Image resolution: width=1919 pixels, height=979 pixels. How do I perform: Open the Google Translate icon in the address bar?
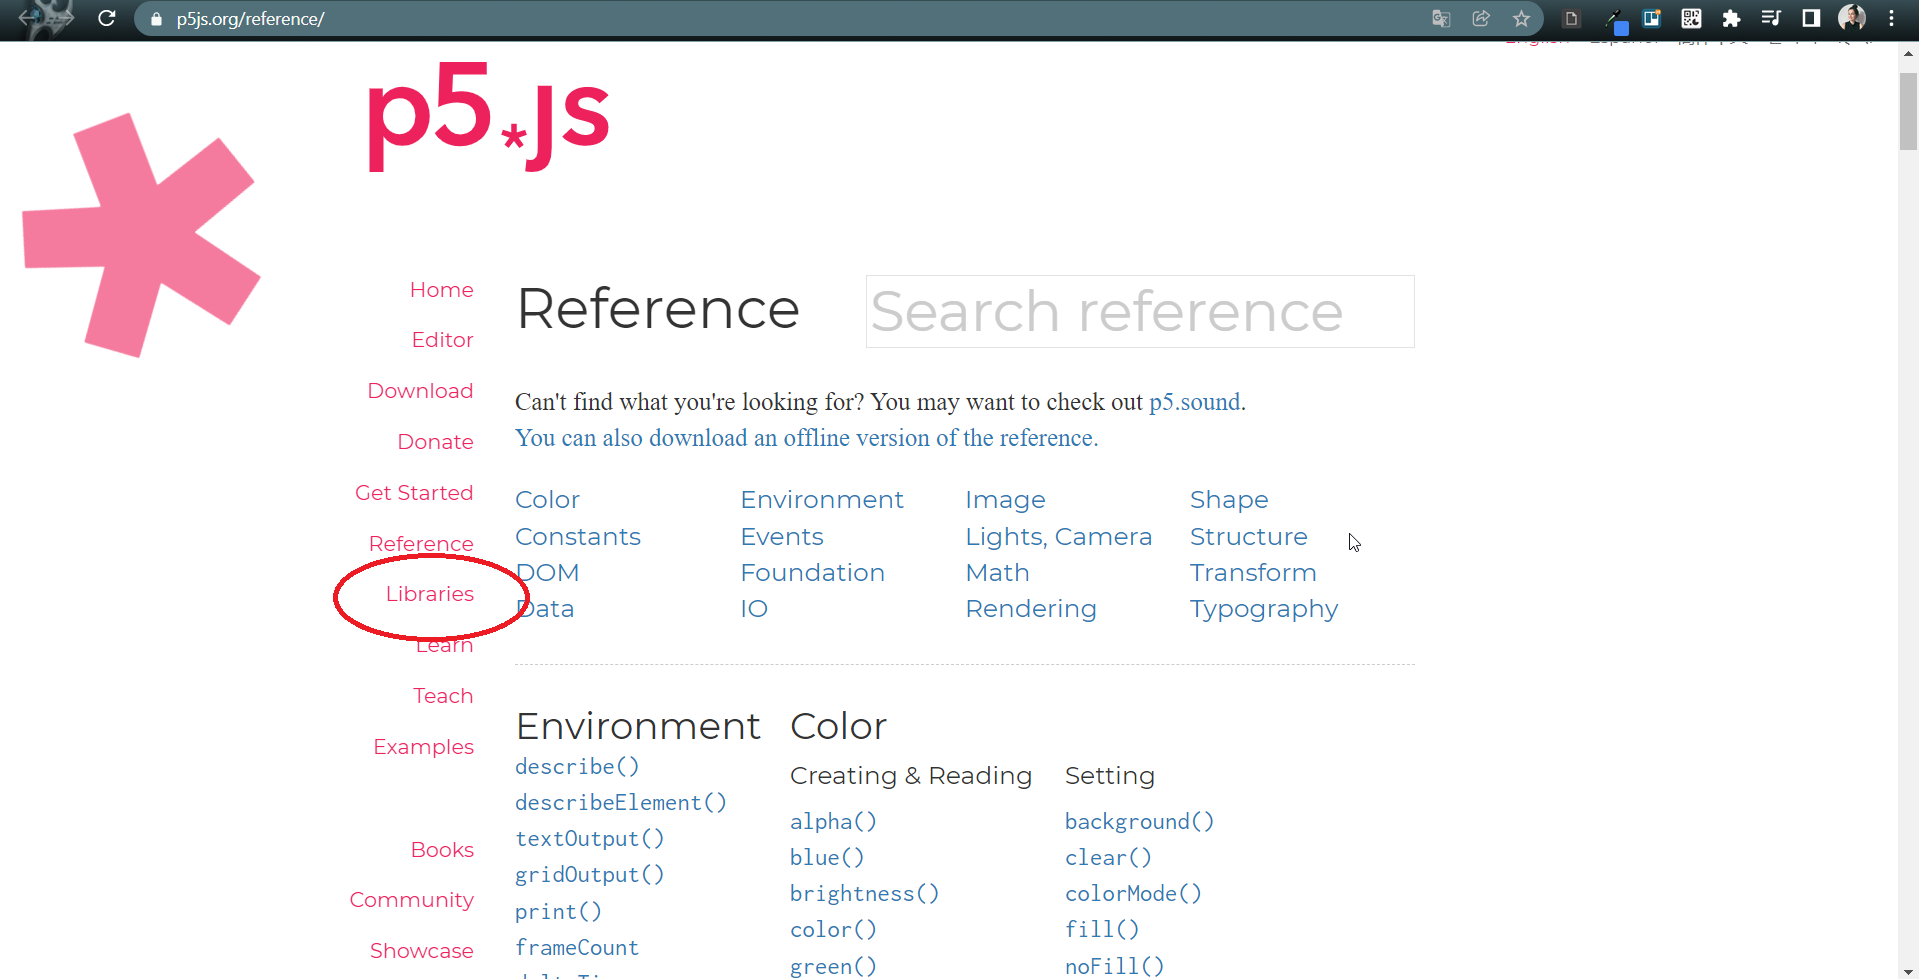click(x=1441, y=18)
